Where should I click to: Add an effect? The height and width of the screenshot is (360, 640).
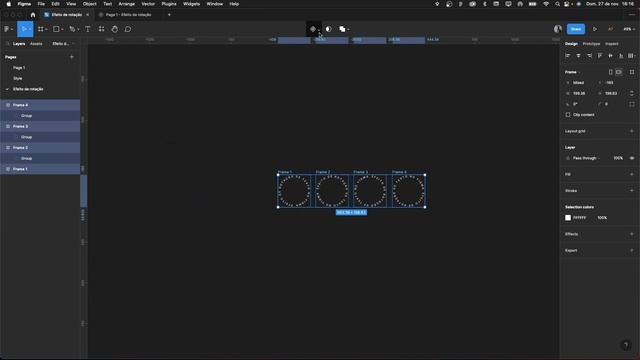(x=632, y=234)
